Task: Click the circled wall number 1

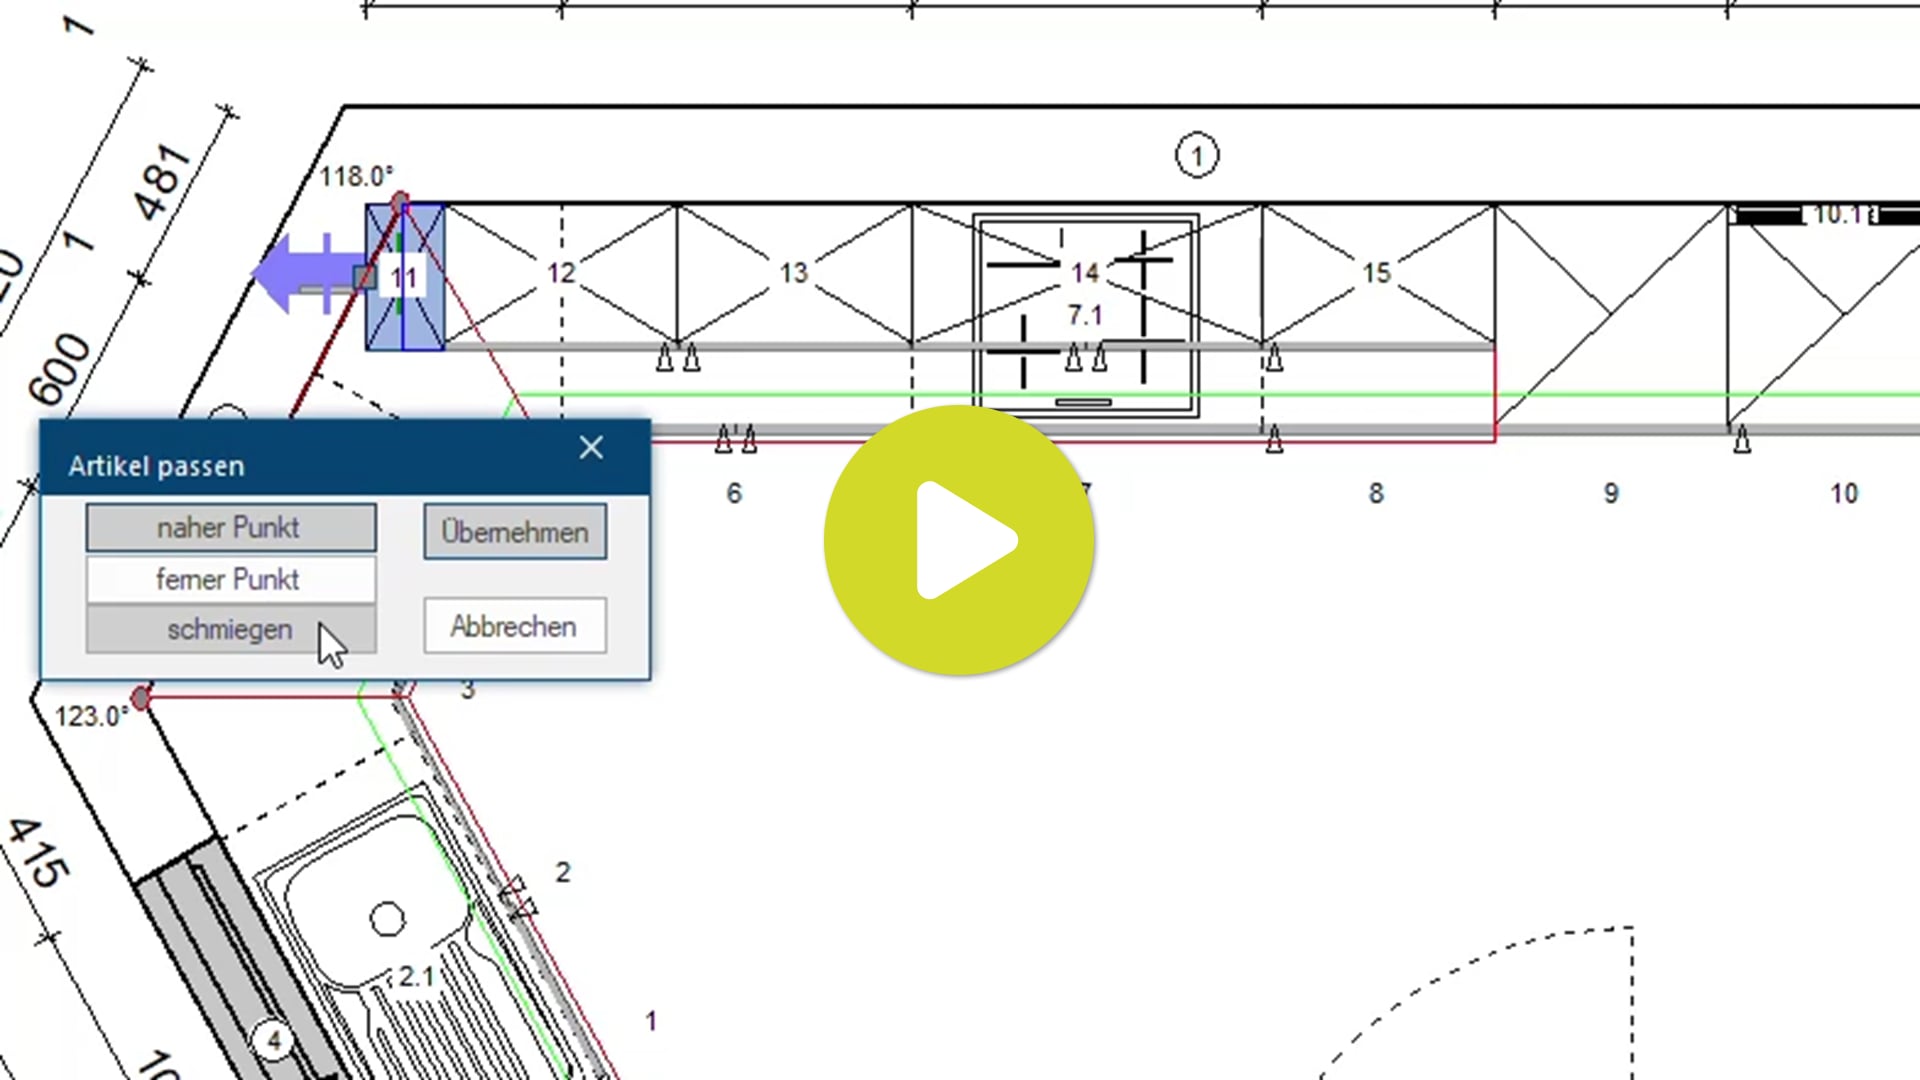Action: (1196, 156)
